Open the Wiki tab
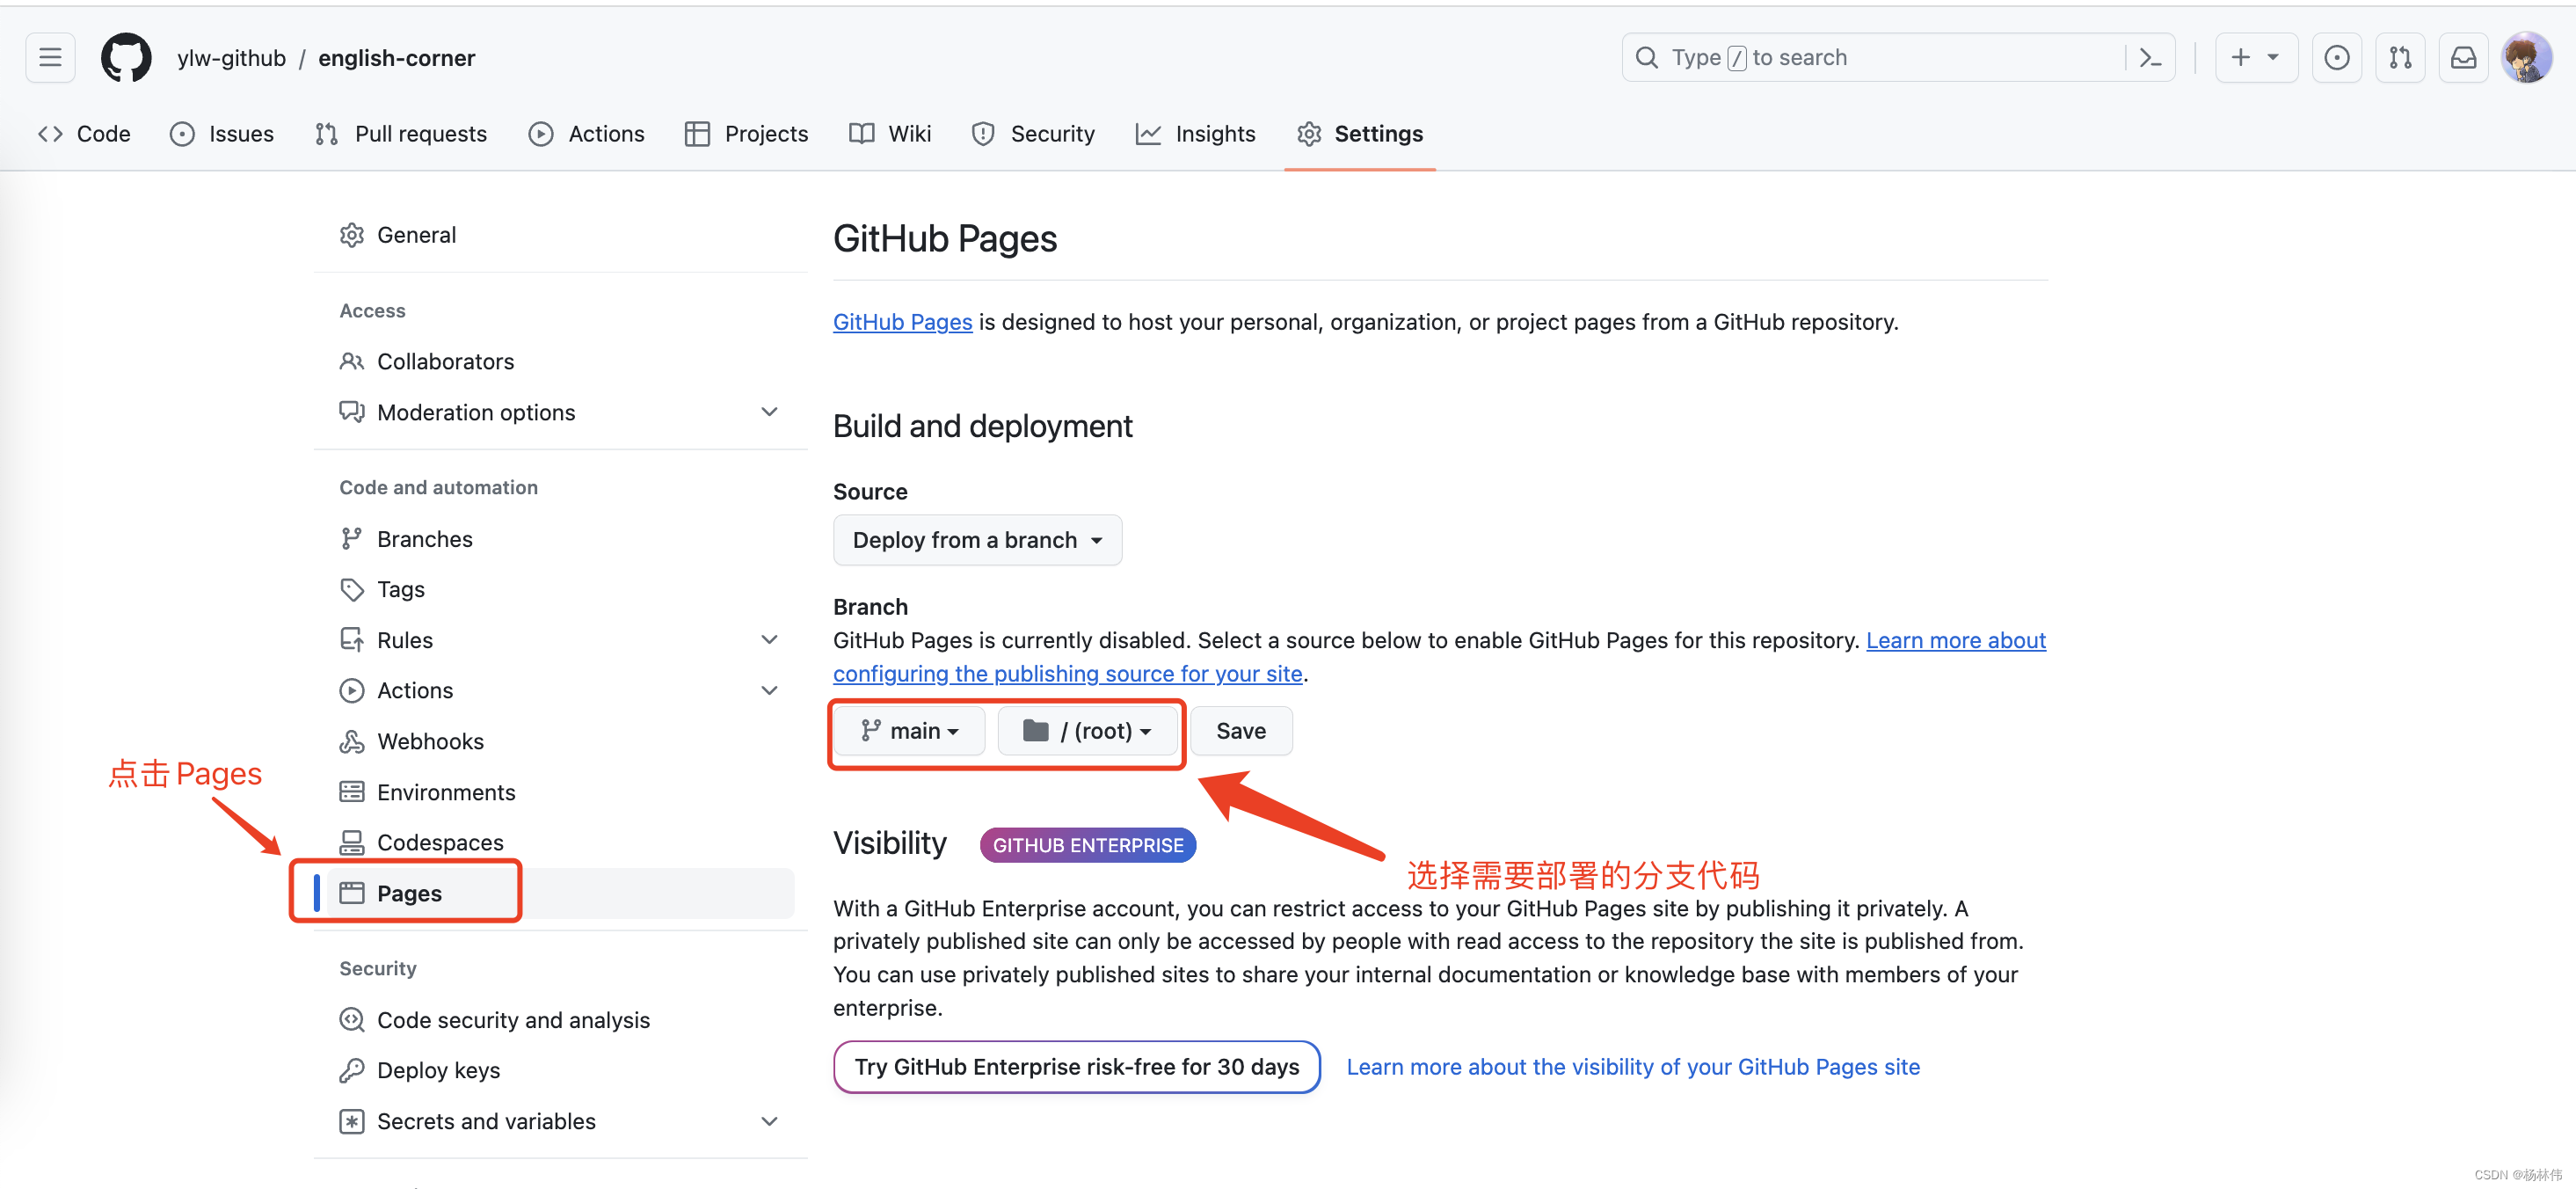This screenshot has width=2576, height=1189. point(890,134)
